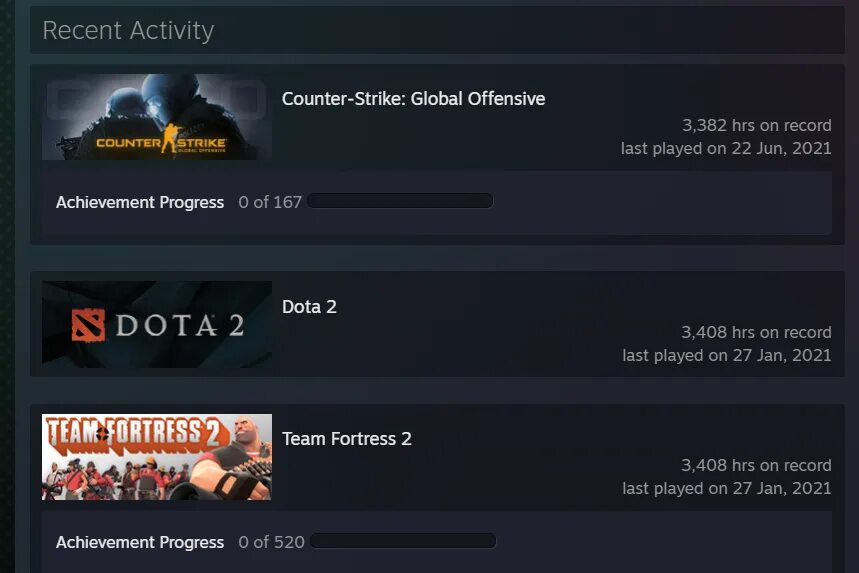This screenshot has height=573, width=859.
Task: Click Dota 2's 3,408 hrs on record
Action: (x=756, y=333)
